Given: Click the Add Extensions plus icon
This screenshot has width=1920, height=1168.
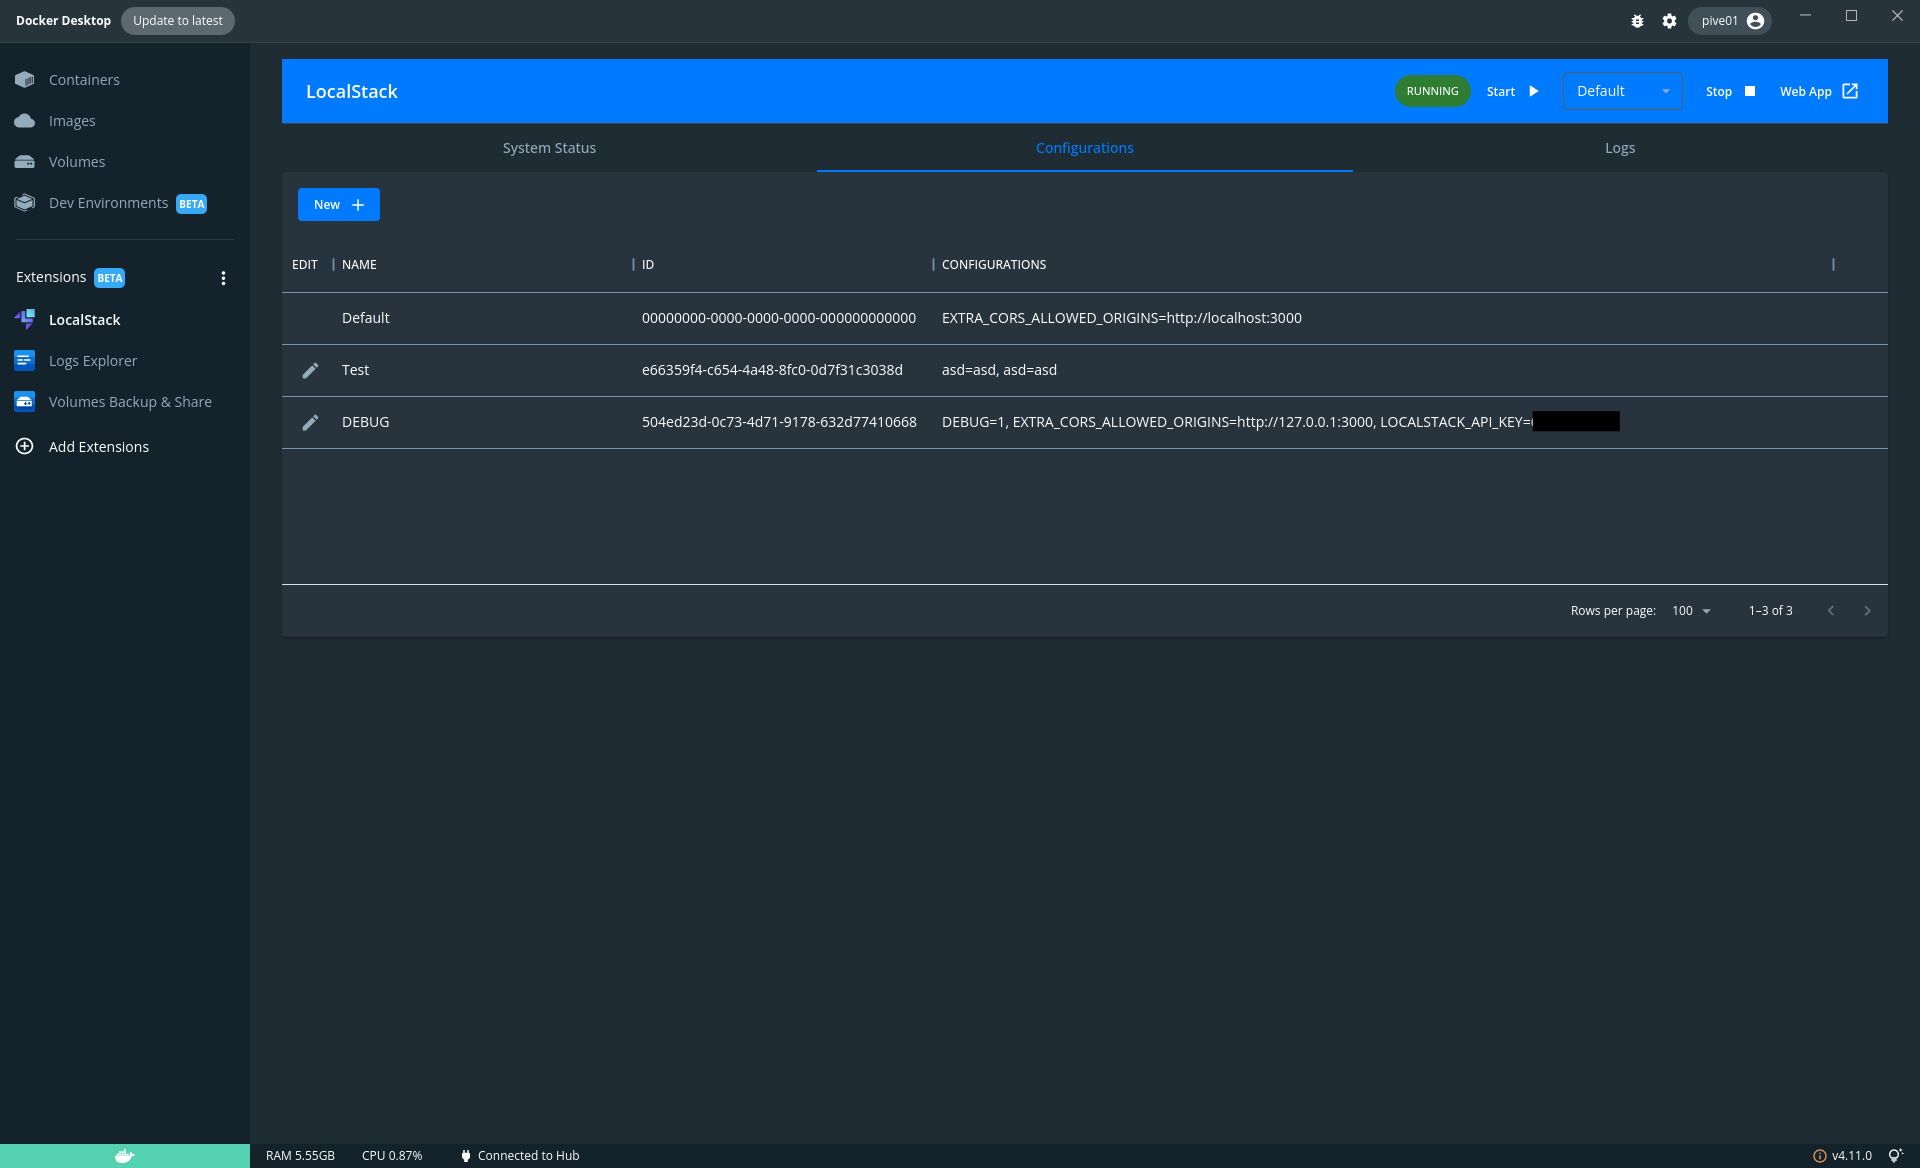Looking at the screenshot, I should click(x=25, y=447).
